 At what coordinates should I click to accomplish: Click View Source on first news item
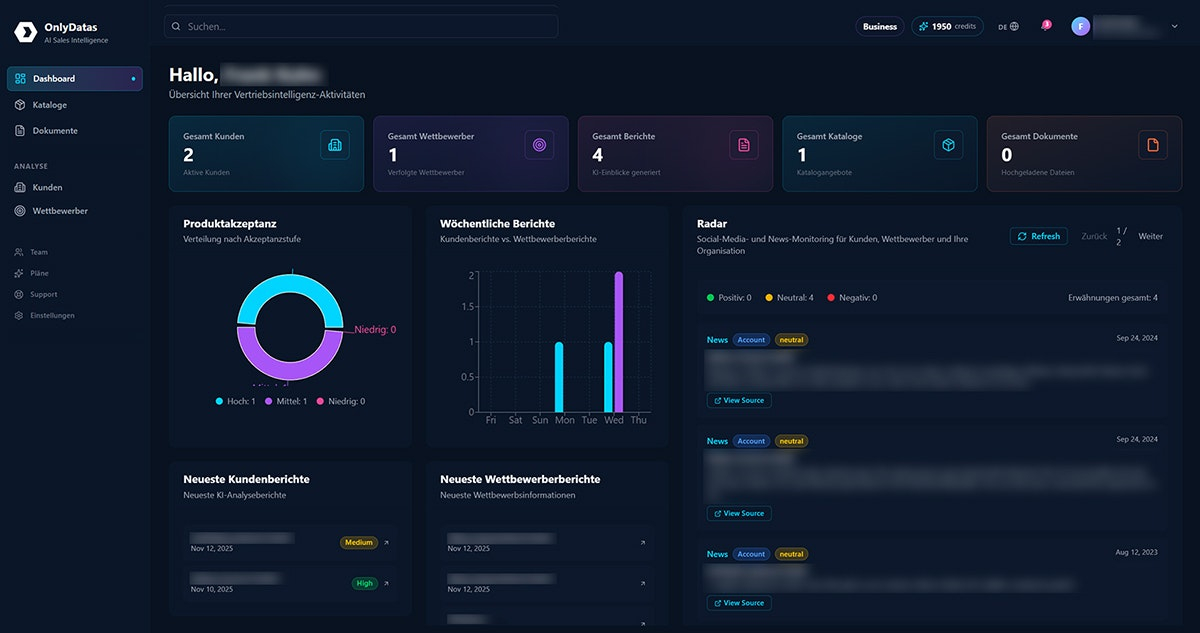739,400
